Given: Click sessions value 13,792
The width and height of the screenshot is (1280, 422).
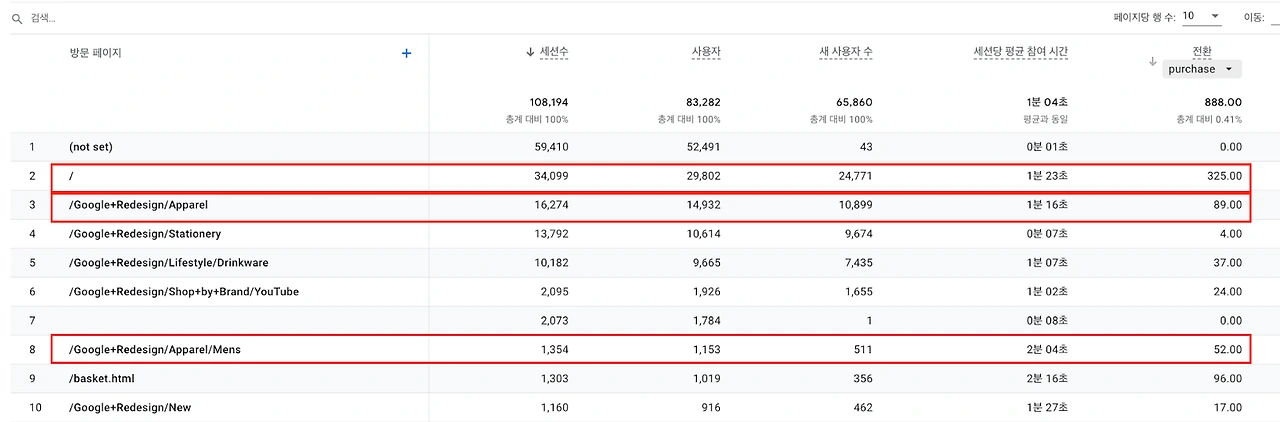Looking at the screenshot, I should tap(550, 234).
